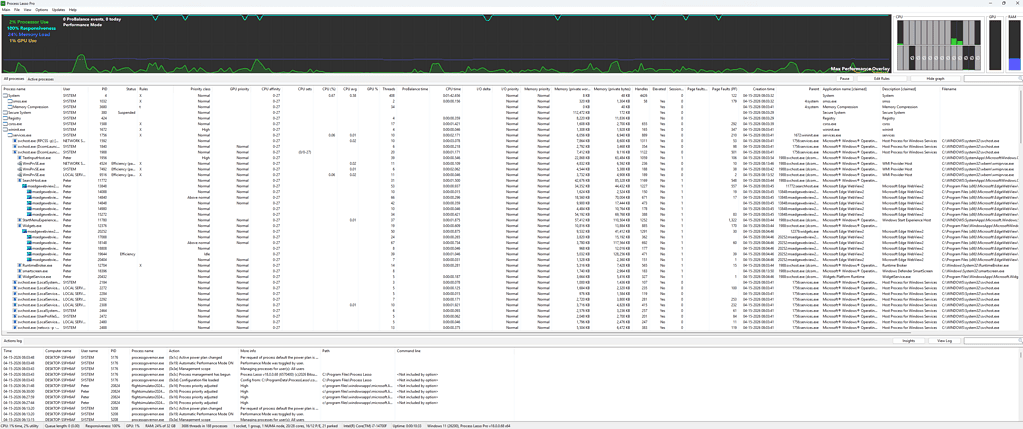Screen dimensions: 1023x429
Task: Click the System process icon
Action: point(5,95)
